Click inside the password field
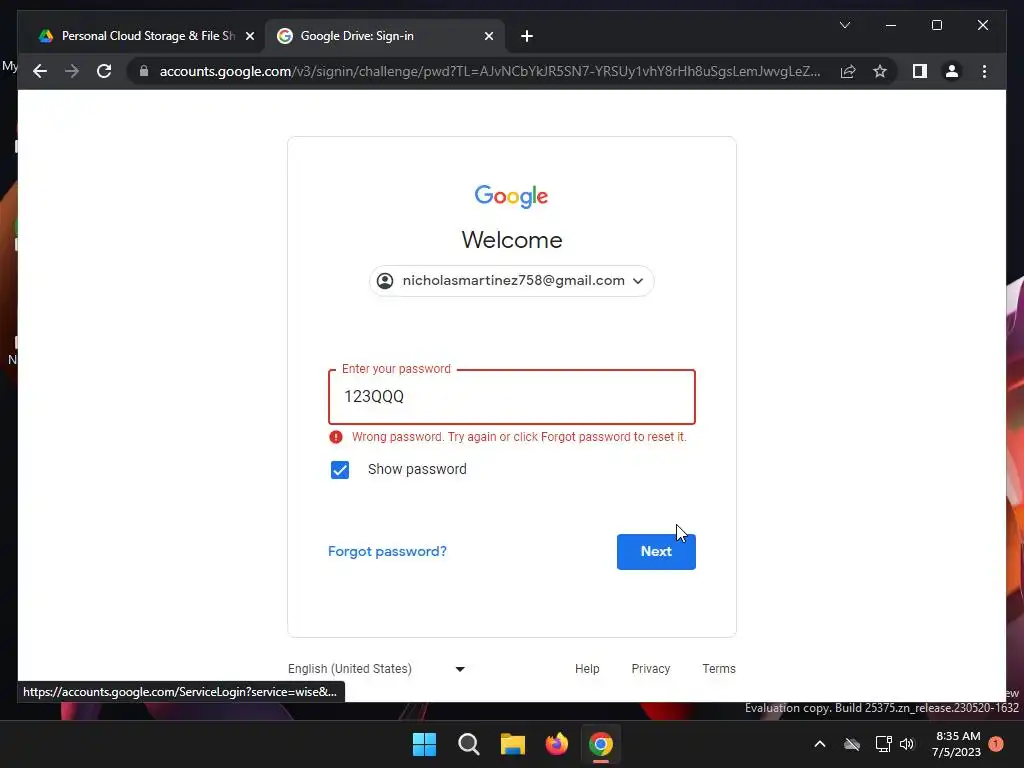Viewport: 1024px width, 768px height. click(x=511, y=397)
